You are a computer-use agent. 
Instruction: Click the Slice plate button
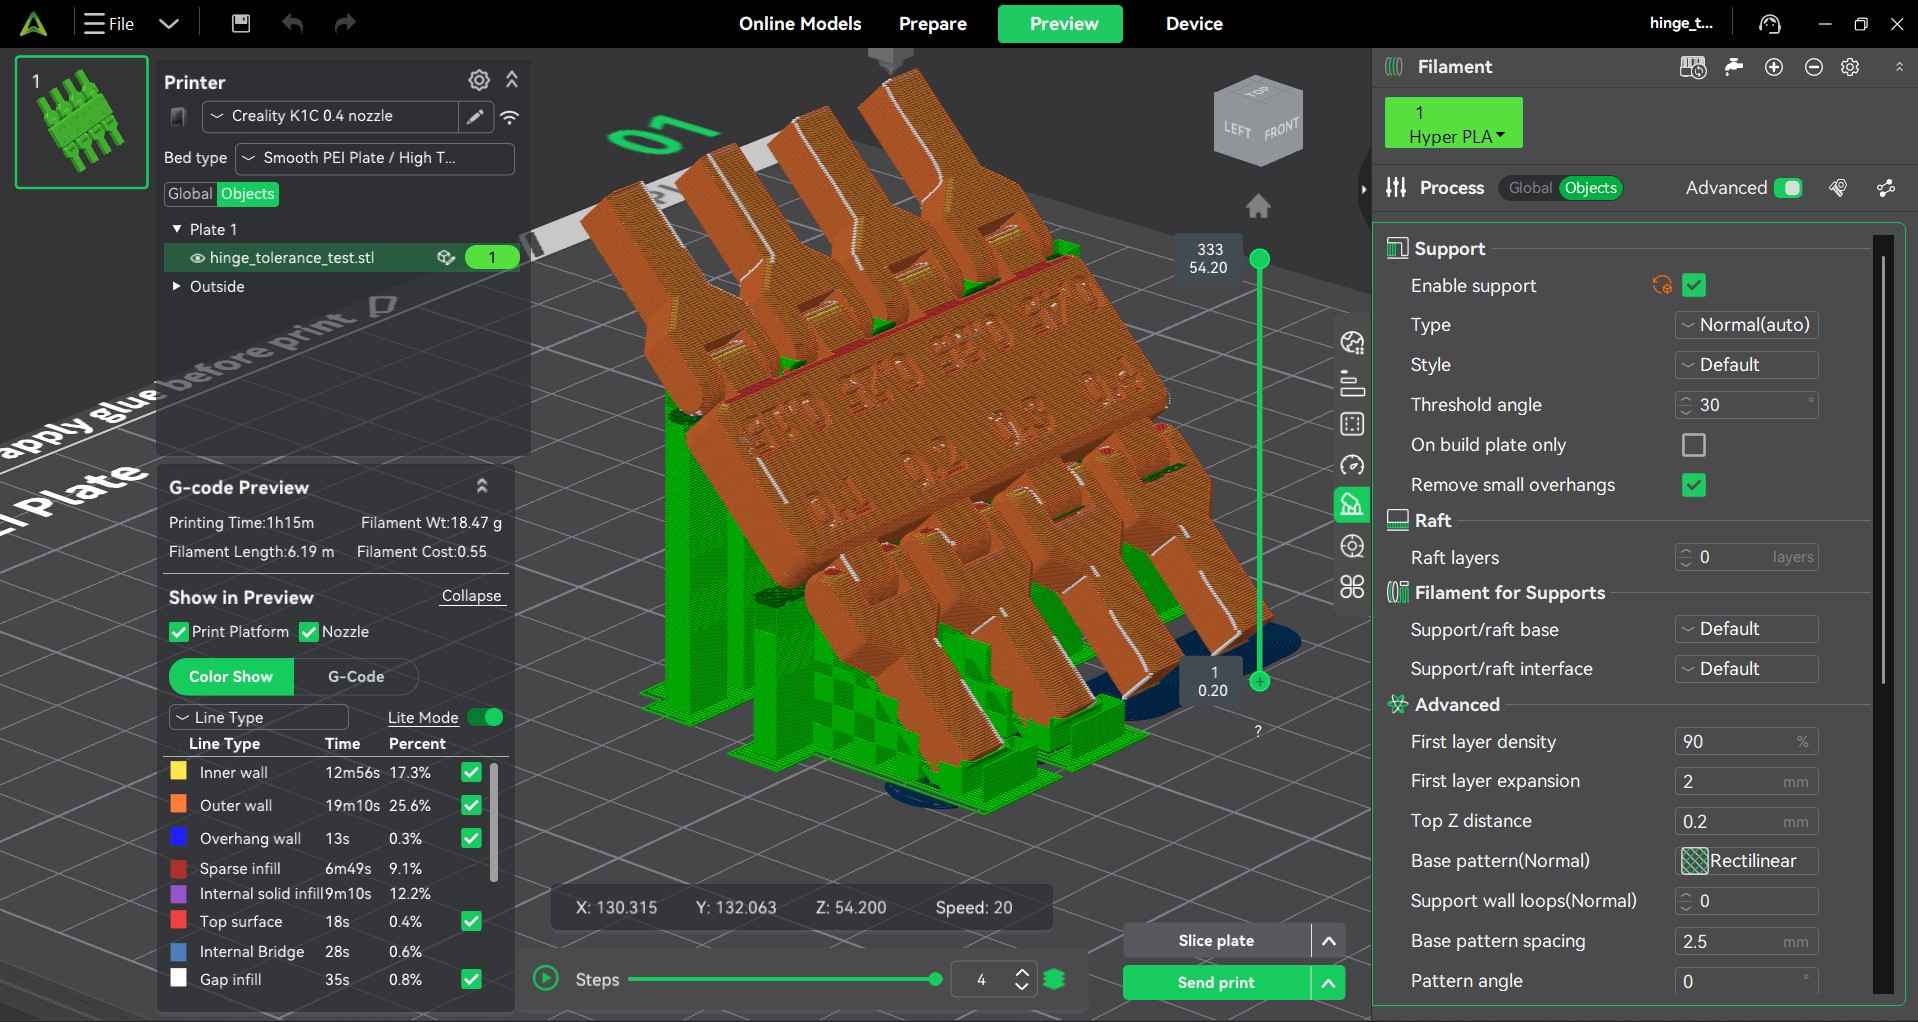tap(1216, 941)
